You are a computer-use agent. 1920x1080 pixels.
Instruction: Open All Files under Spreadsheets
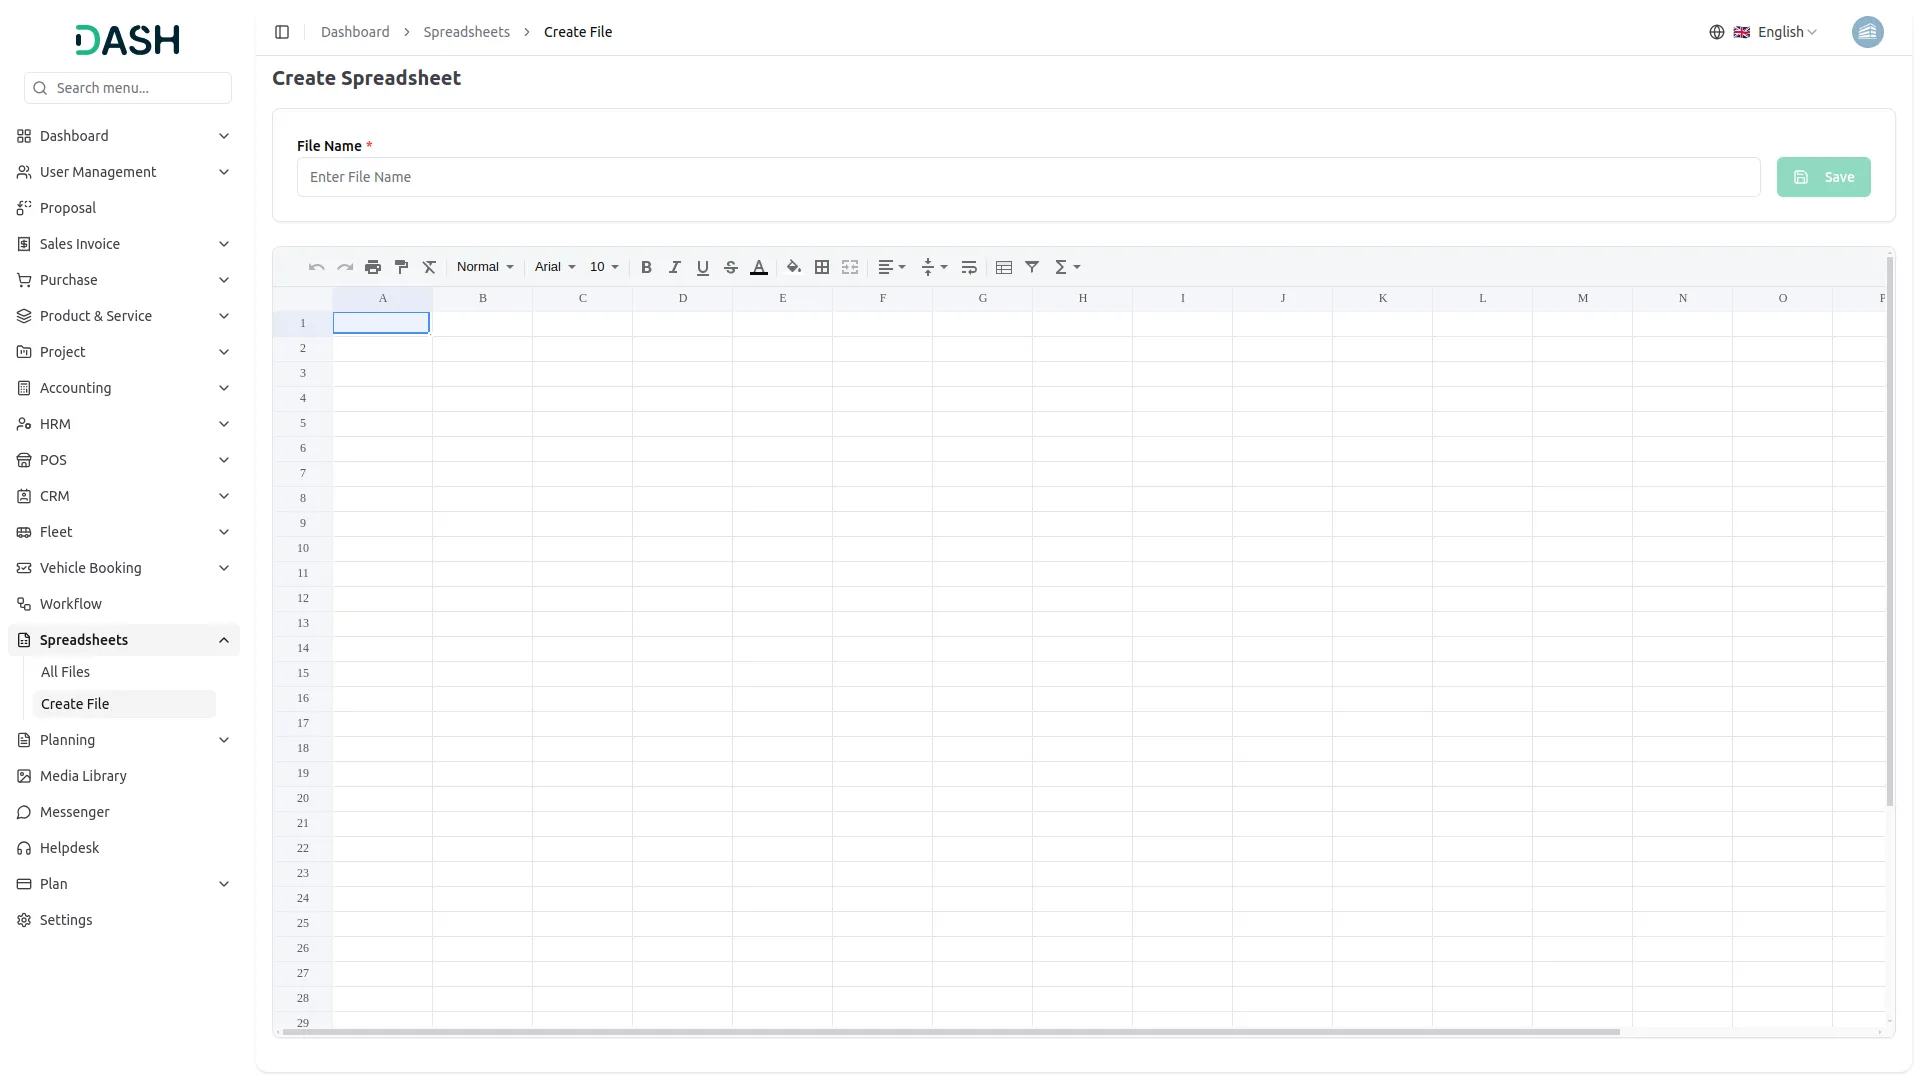pyautogui.click(x=124, y=672)
